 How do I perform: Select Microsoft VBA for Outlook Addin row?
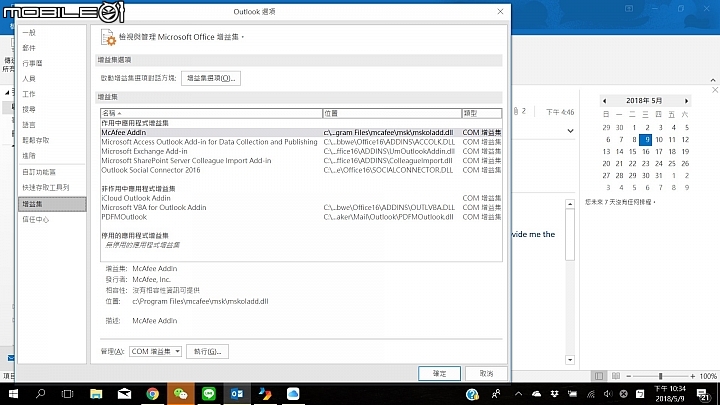coord(301,208)
